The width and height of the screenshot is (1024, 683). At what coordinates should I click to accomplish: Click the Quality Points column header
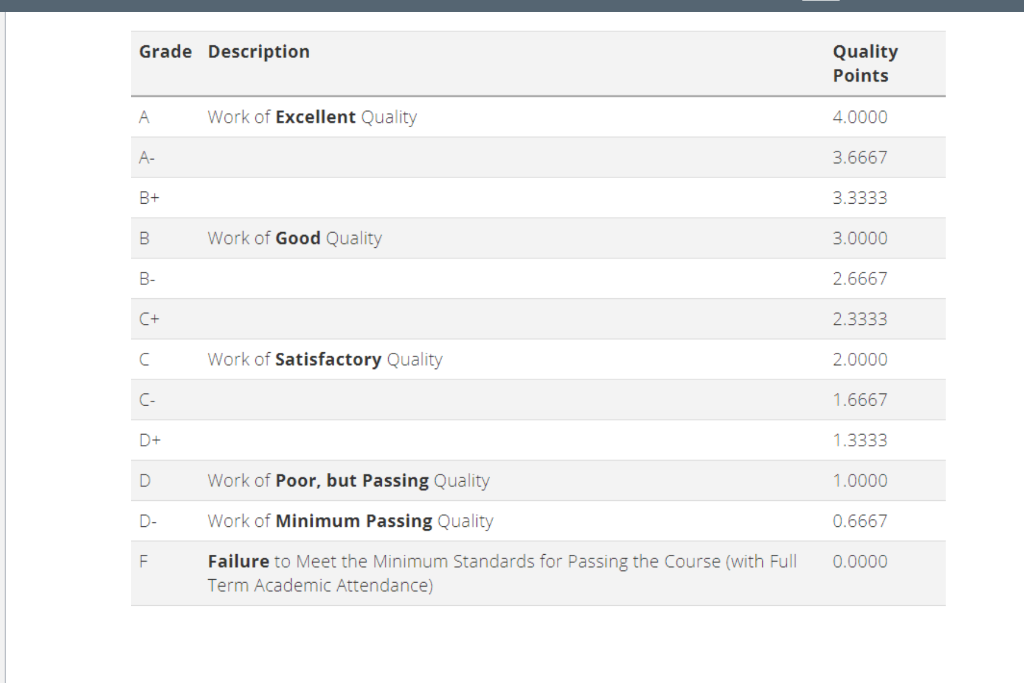(865, 63)
